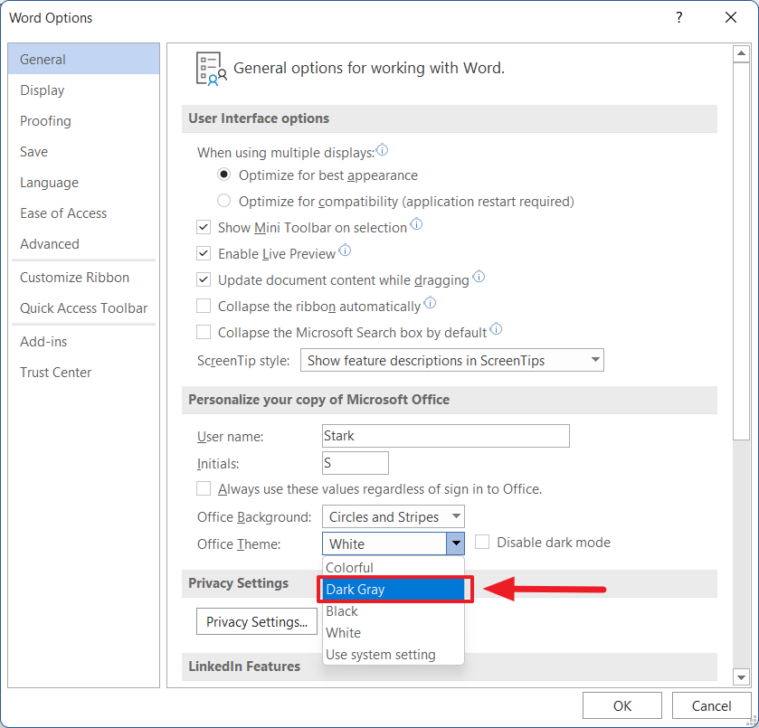Viewport: 759px width, 728px height.
Task: Enable Collapse the ribbon automatically
Action: [203, 306]
